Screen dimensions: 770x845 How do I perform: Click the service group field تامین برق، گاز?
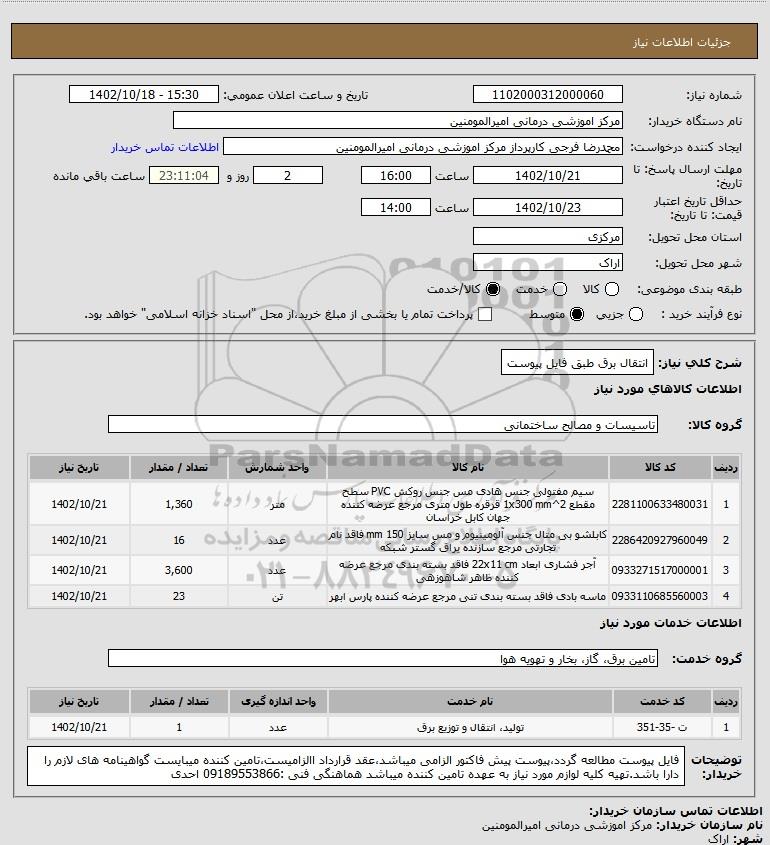click(383, 659)
